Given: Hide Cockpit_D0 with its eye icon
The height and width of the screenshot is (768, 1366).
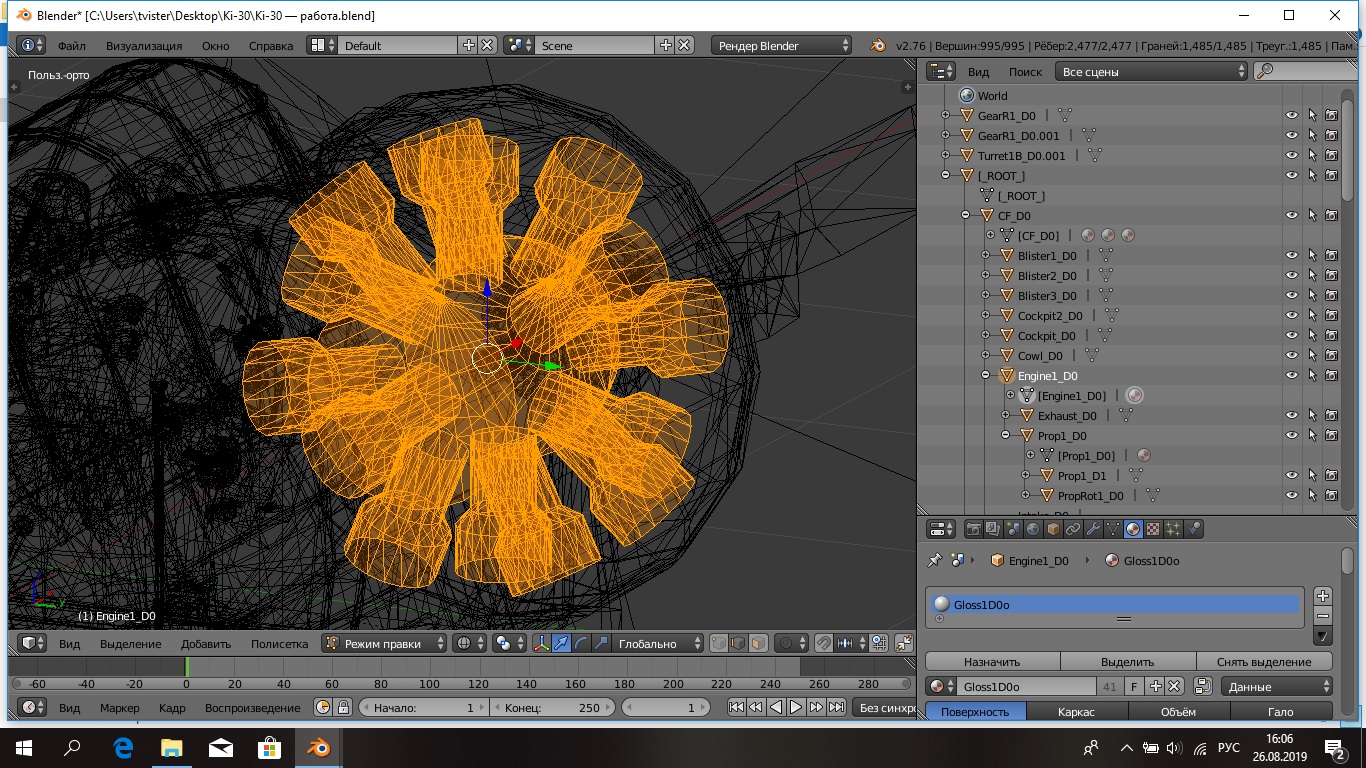Looking at the screenshot, I should [x=1292, y=336].
